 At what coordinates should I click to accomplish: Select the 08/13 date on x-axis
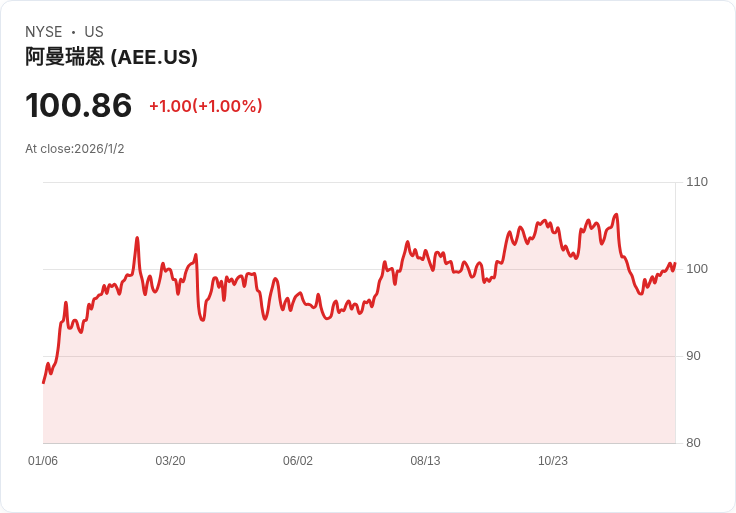tap(425, 461)
